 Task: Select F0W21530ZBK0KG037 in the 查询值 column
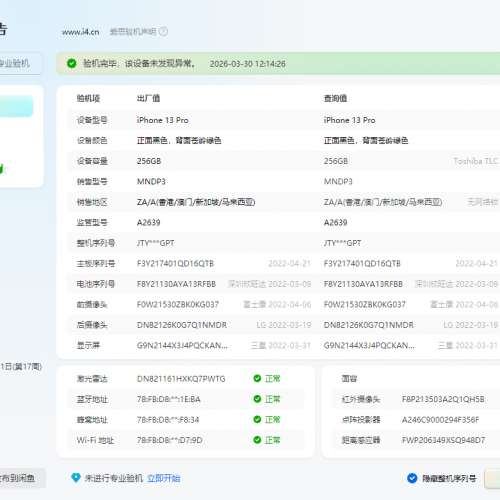coord(365,304)
